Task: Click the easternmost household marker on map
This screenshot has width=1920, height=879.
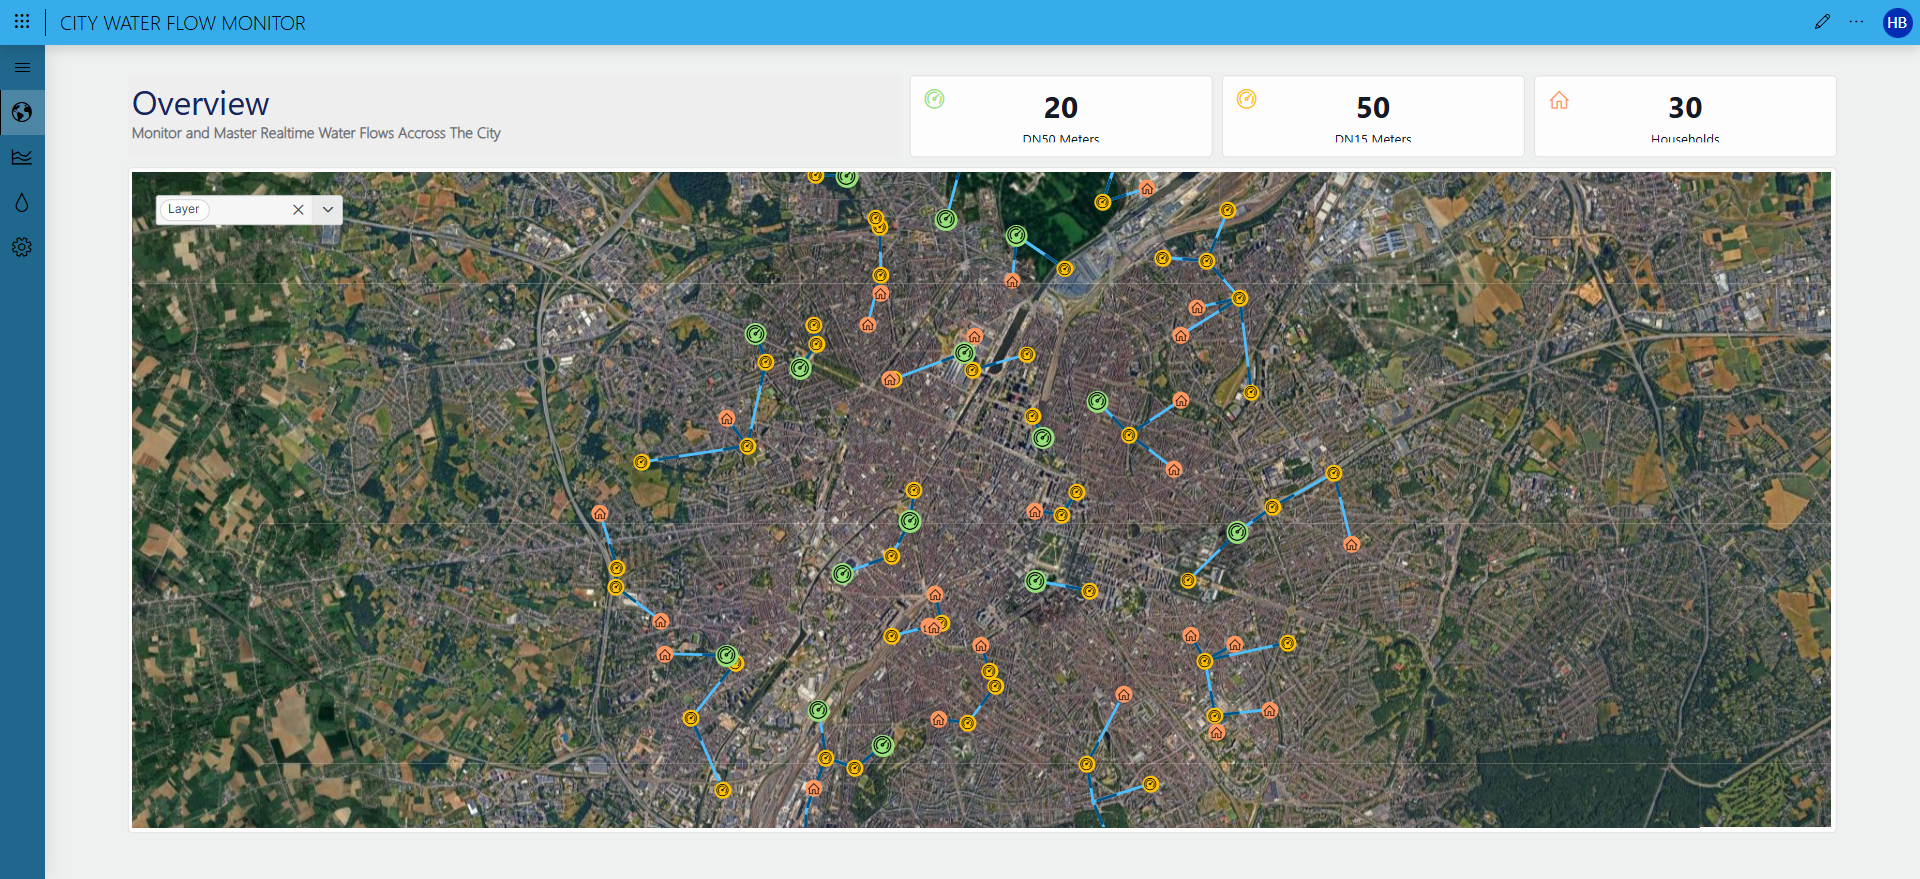Action: pyautogui.click(x=1351, y=545)
